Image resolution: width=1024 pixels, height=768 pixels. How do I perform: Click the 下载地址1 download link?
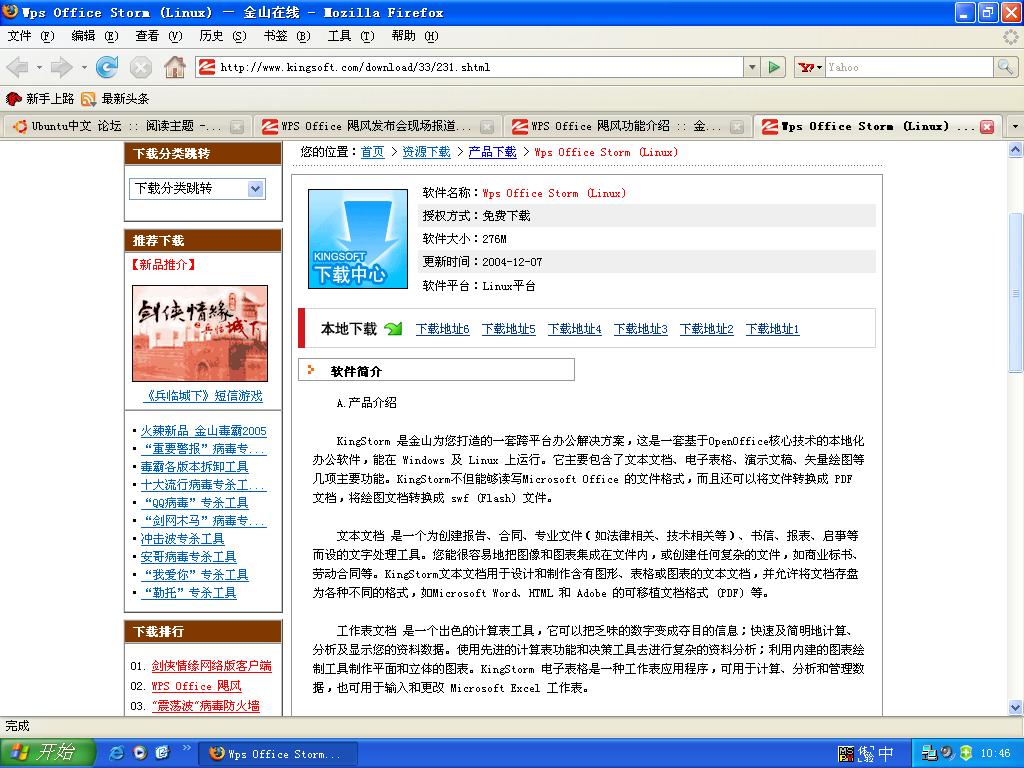click(773, 329)
